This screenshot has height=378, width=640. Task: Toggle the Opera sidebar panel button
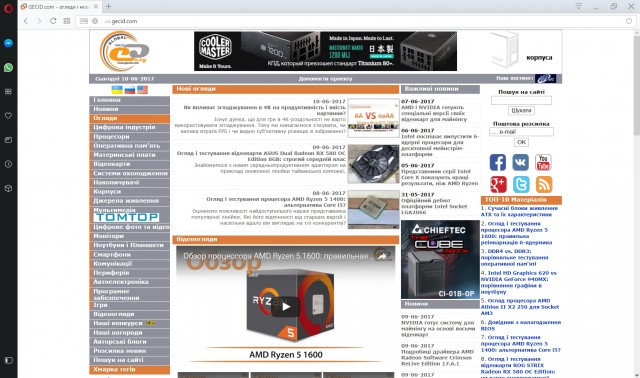point(8,360)
